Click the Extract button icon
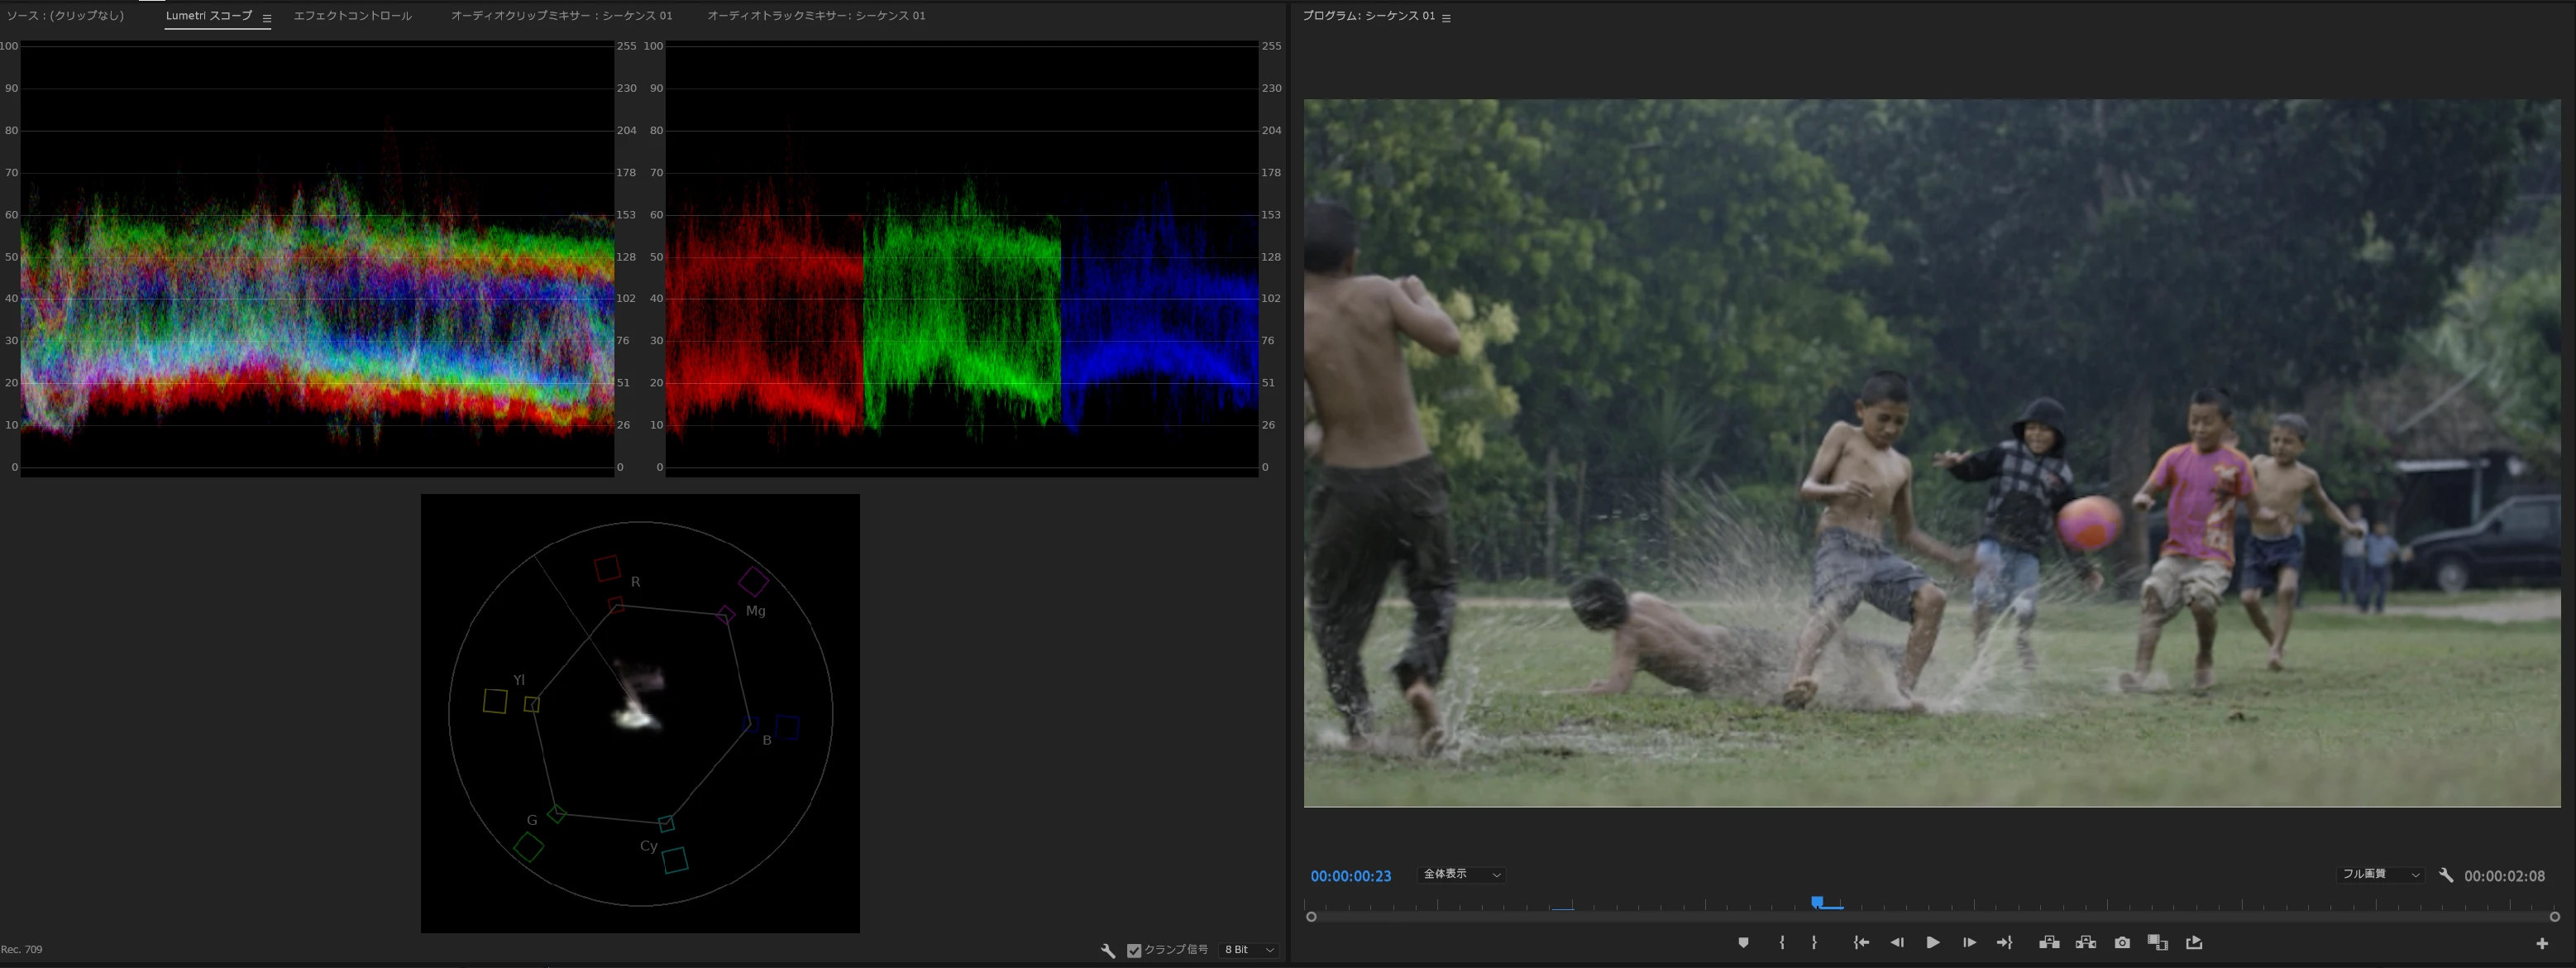 pyautogui.click(x=2085, y=942)
